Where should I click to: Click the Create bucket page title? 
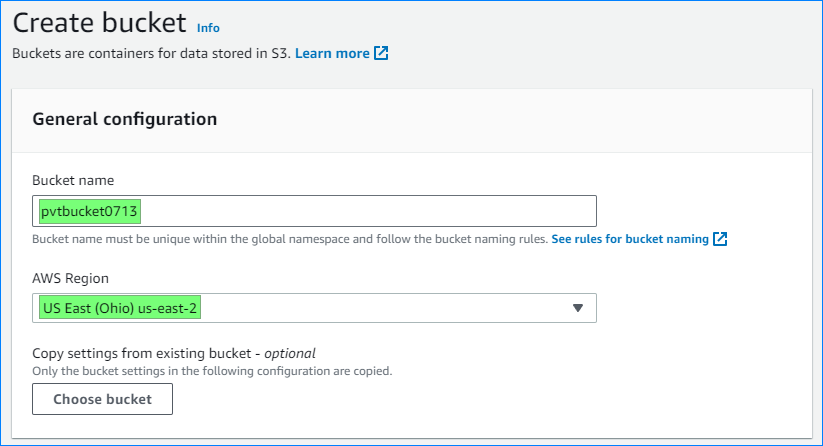pos(99,23)
